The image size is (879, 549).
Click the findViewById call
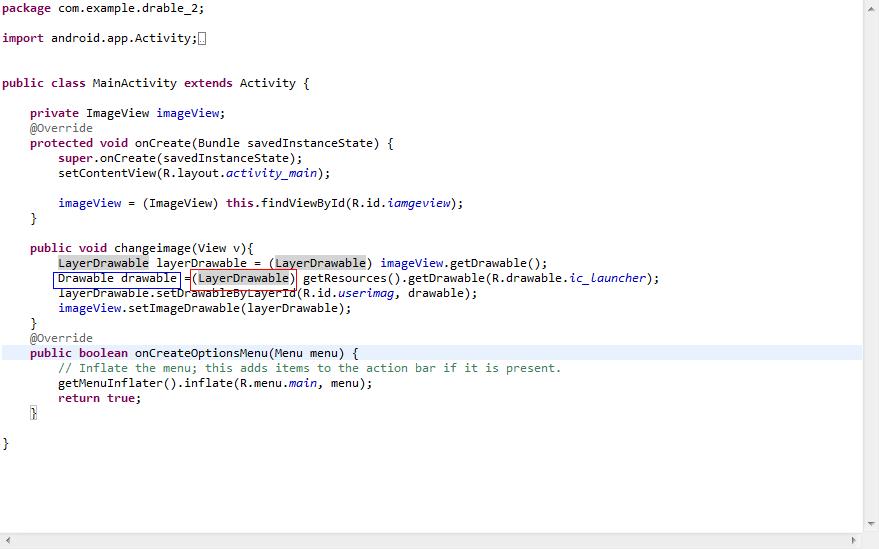pos(303,203)
